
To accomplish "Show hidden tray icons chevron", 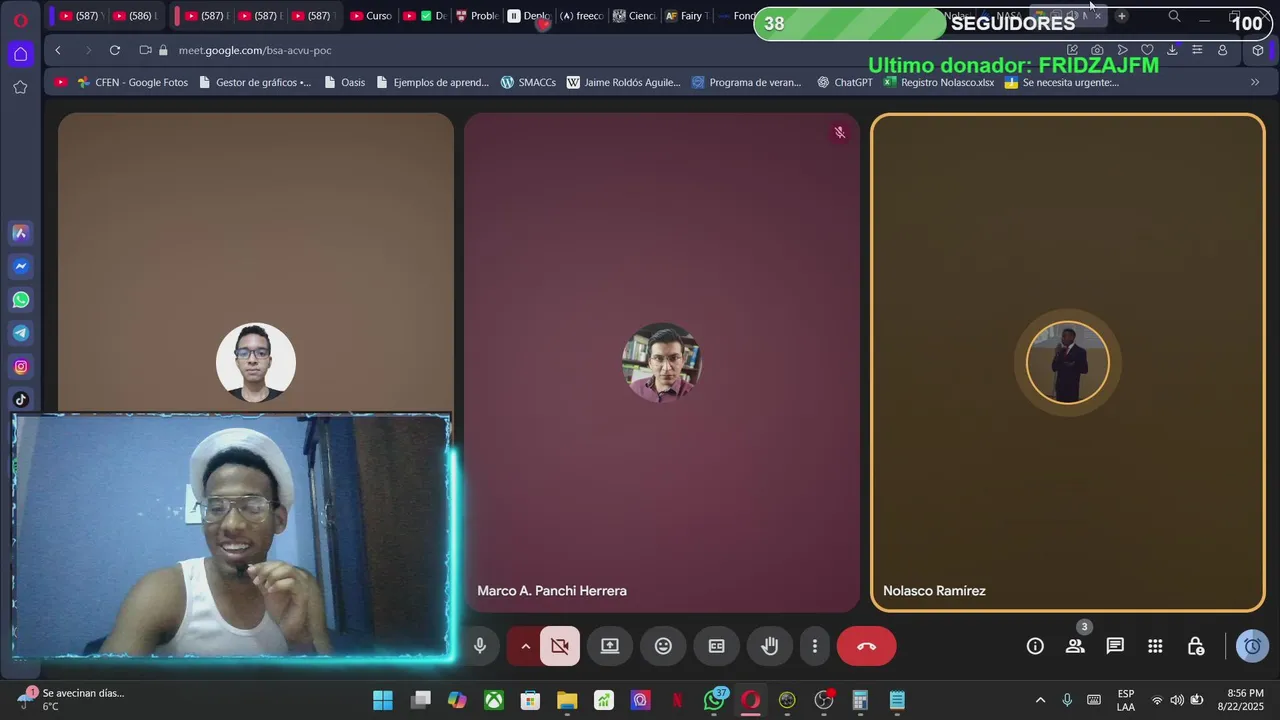I will [1040, 700].
